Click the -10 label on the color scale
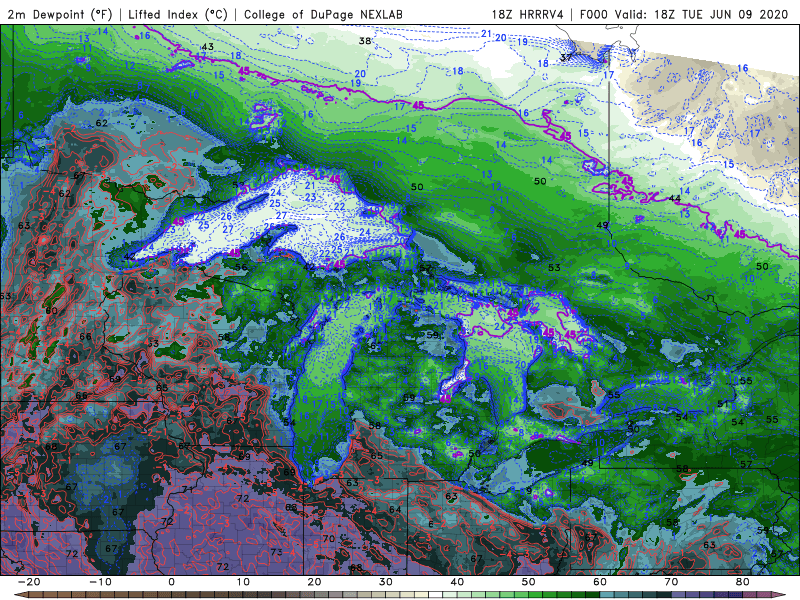This screenshot has width=800, height=600. (100, 582)
